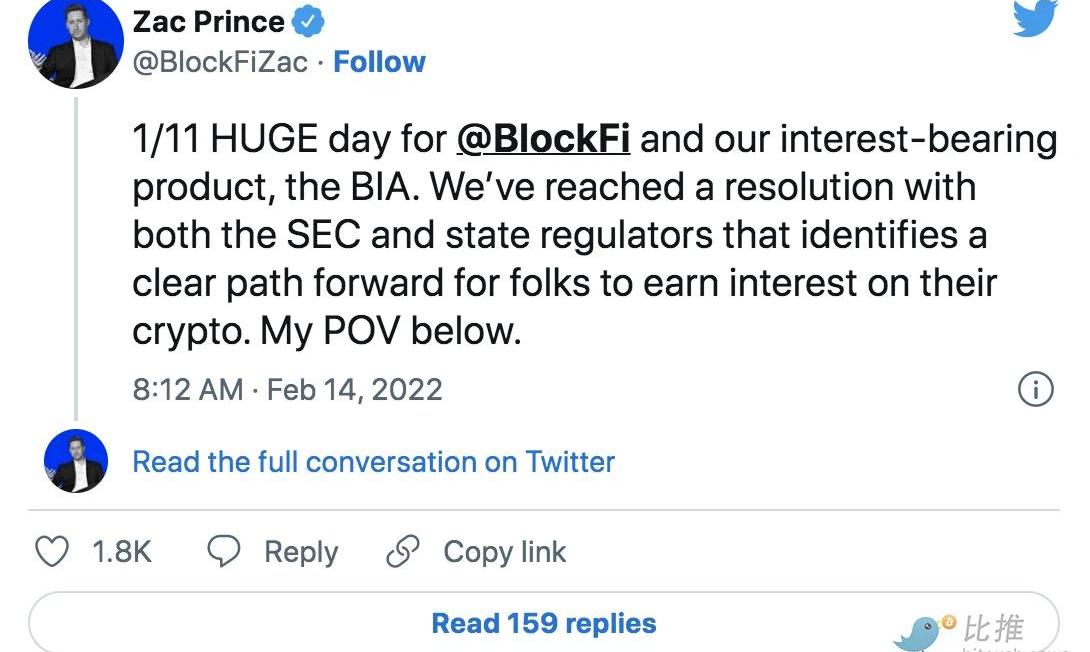
Task: Read the full conversation on Twitter
Action: pyautogui.click(x=373, y=462)
